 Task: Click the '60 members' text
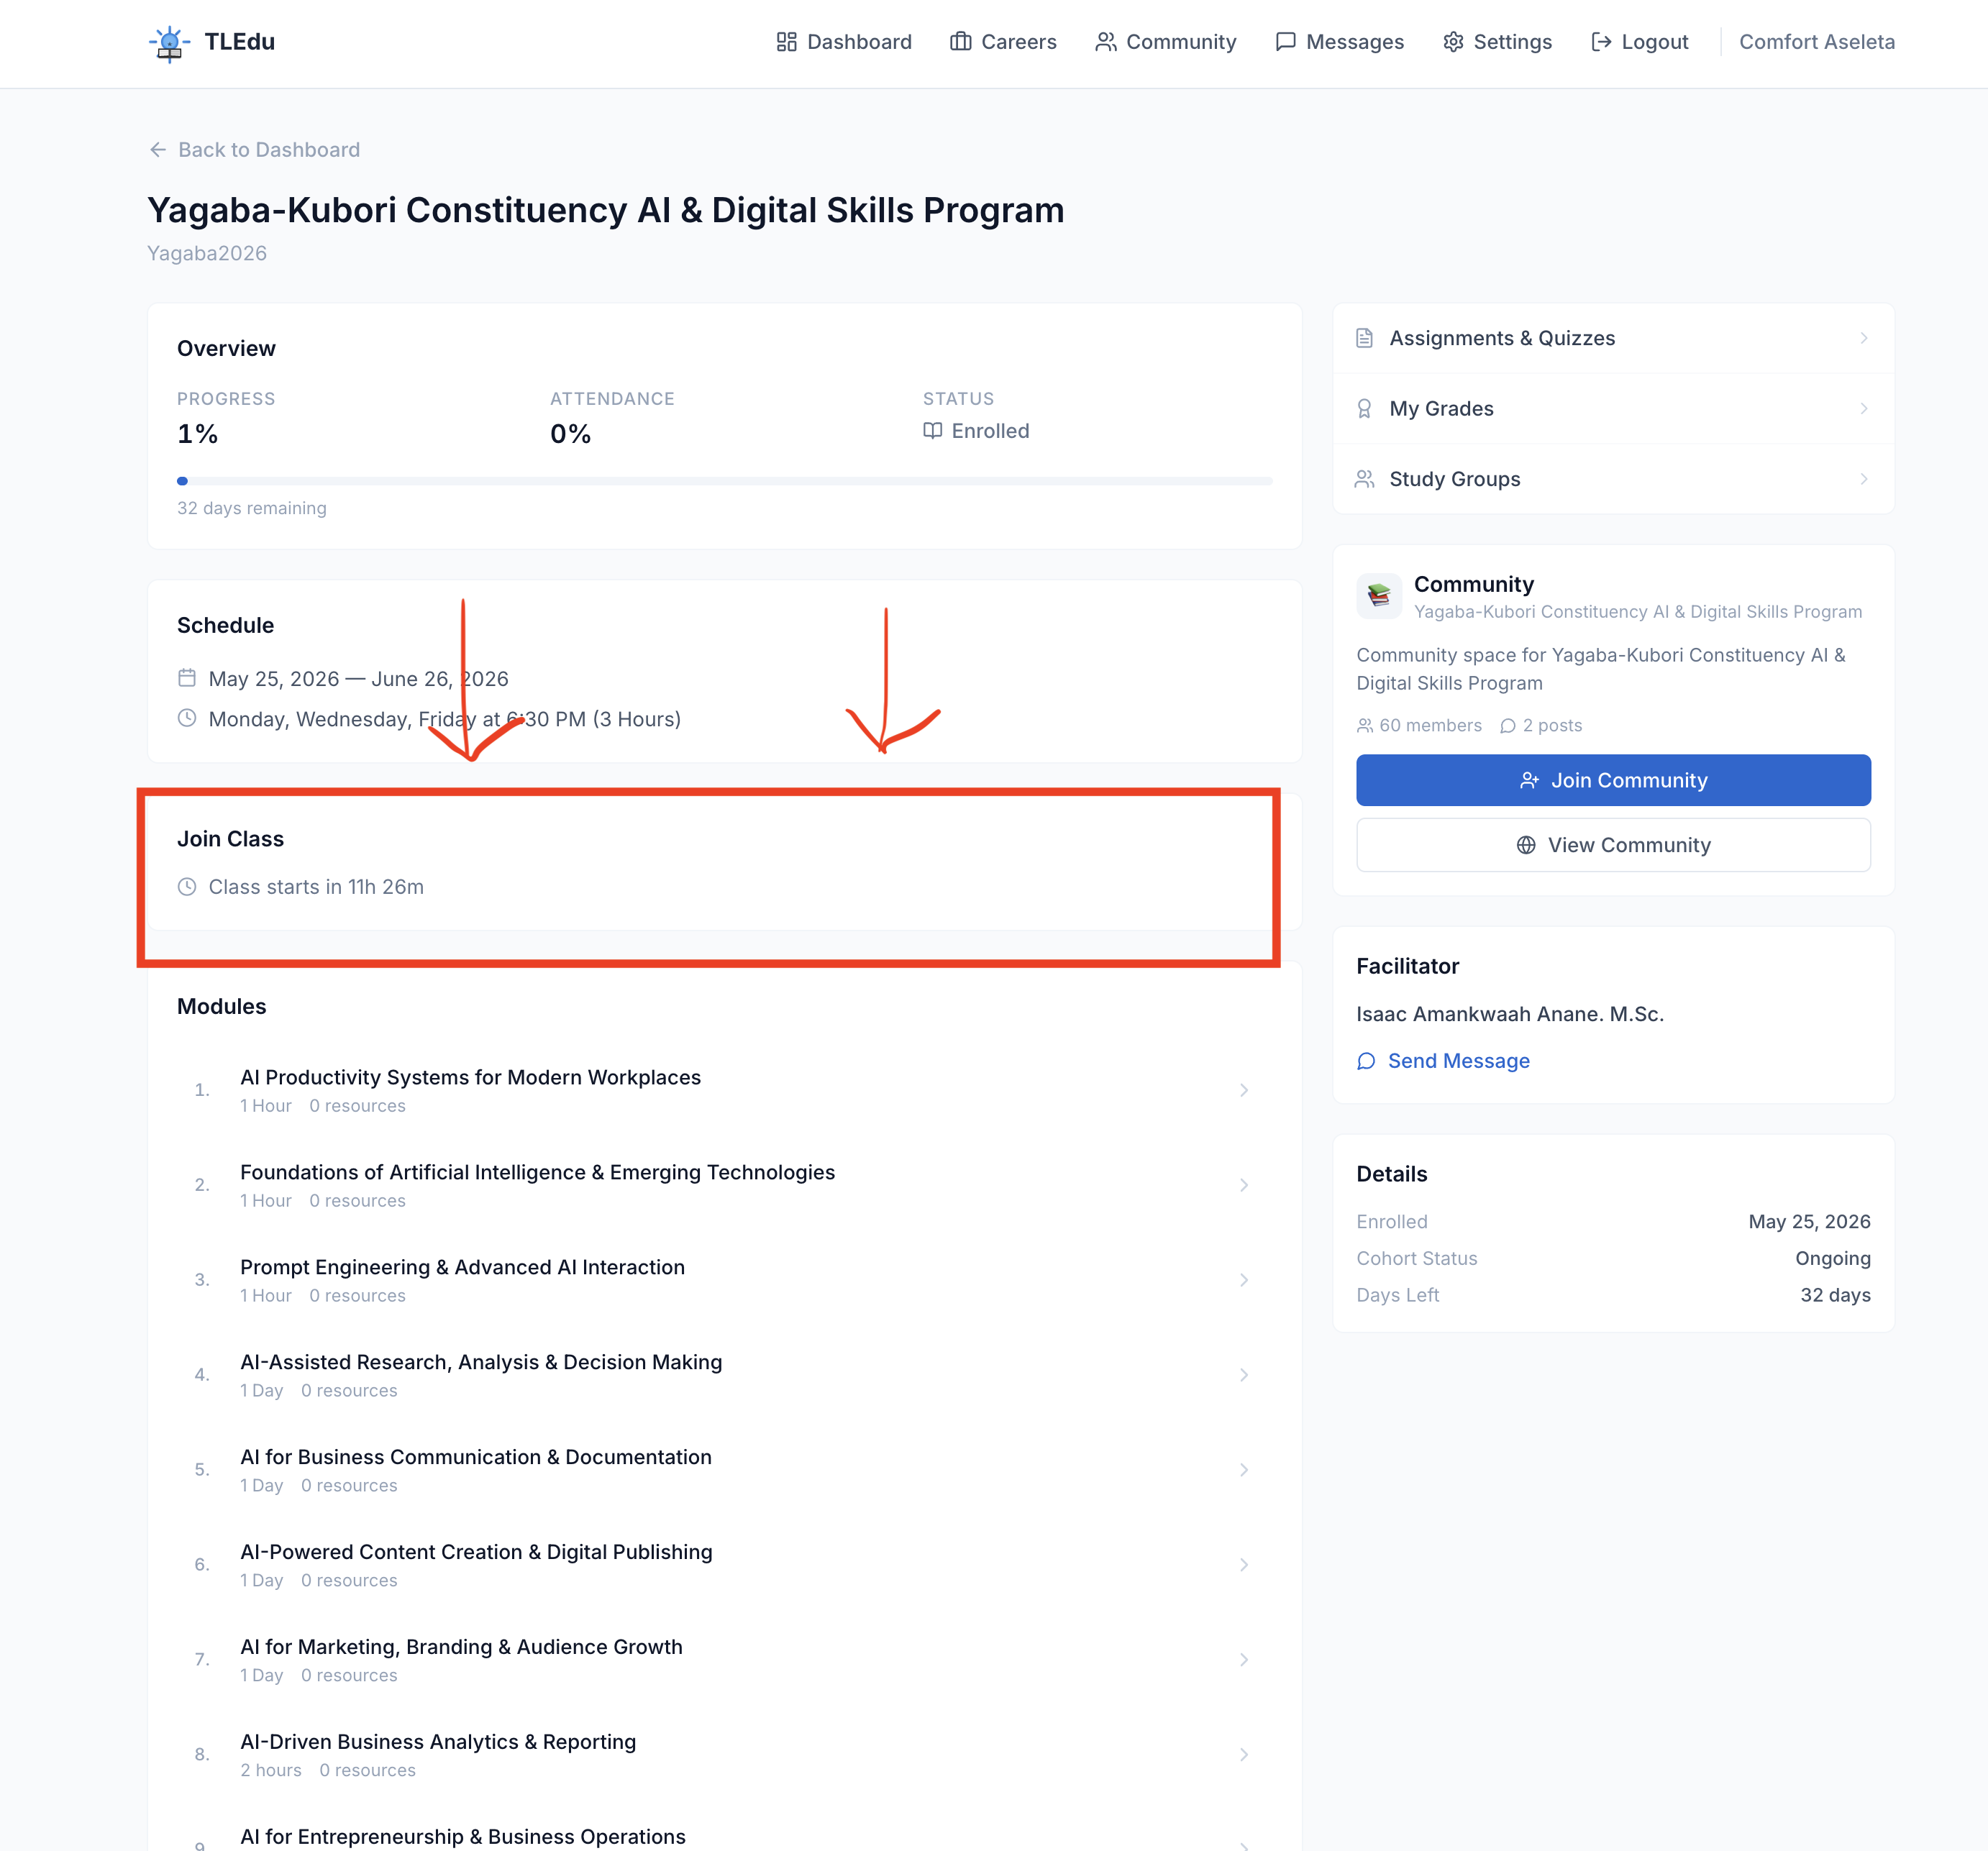point(1430,725)
